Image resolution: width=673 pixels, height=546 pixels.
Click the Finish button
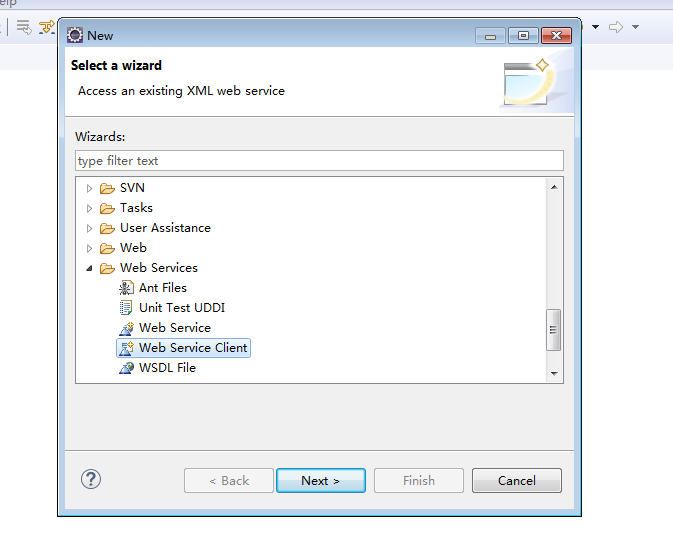(x=418, y=480)
